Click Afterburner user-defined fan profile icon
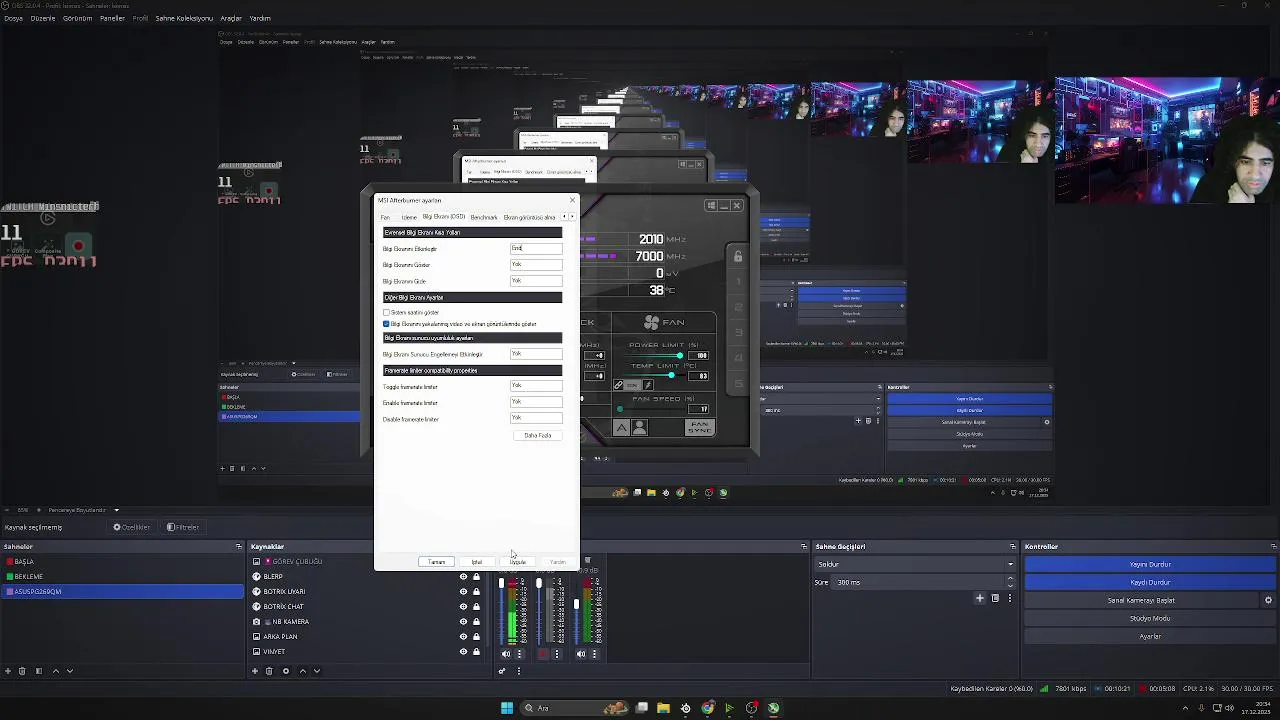 point(639,428)
